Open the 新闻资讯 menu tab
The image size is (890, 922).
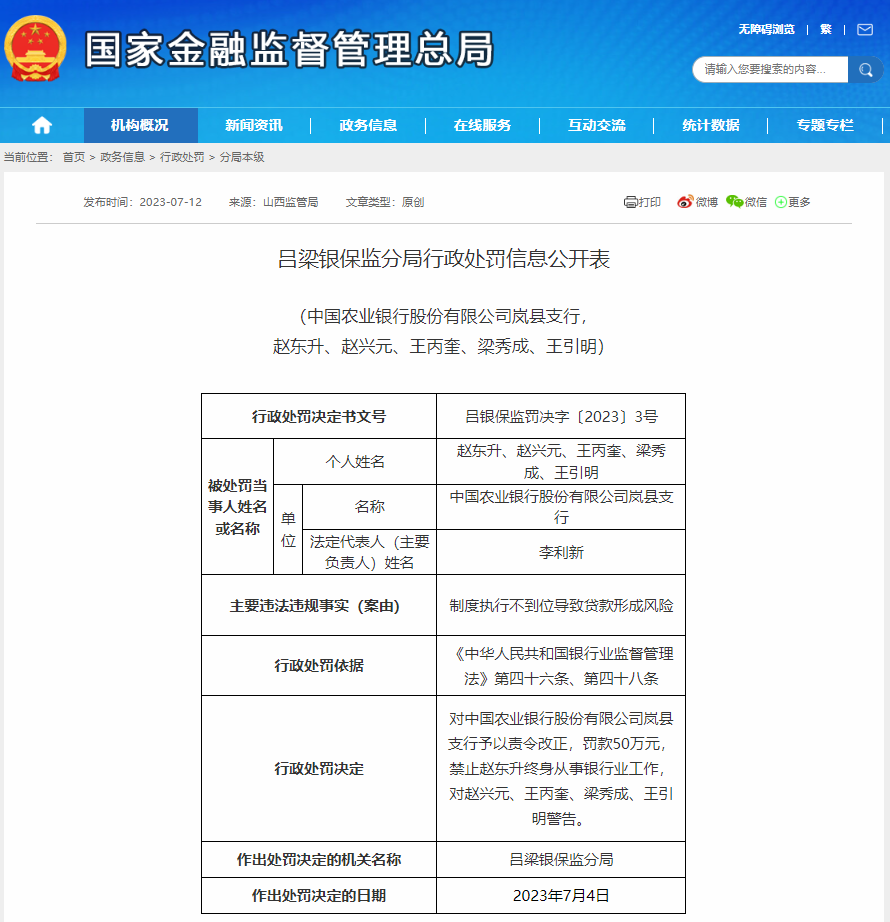tap(254, 125)
